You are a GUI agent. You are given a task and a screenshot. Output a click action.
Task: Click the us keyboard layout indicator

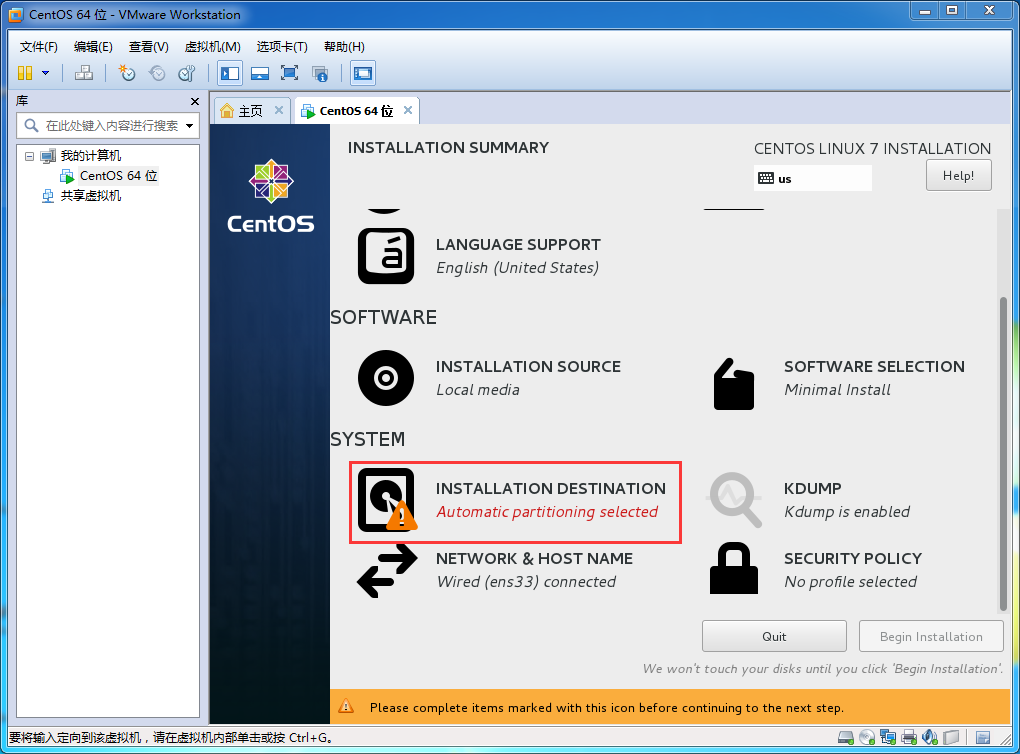(x=812, y=178)
